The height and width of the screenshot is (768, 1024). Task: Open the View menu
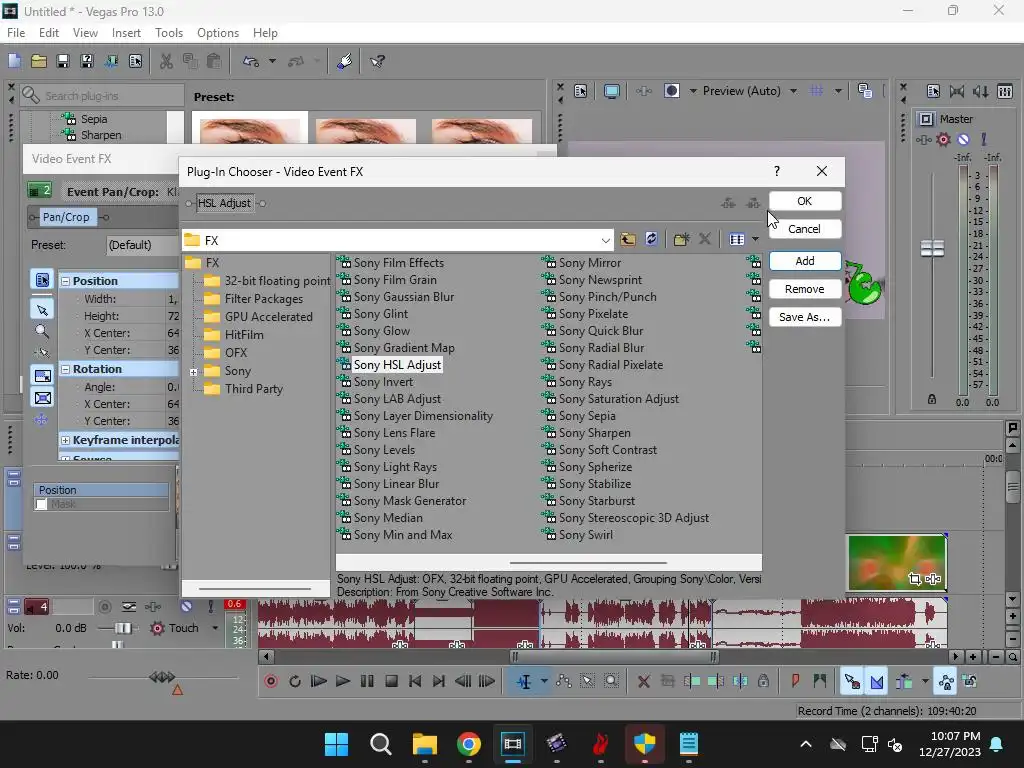[85, 33]
